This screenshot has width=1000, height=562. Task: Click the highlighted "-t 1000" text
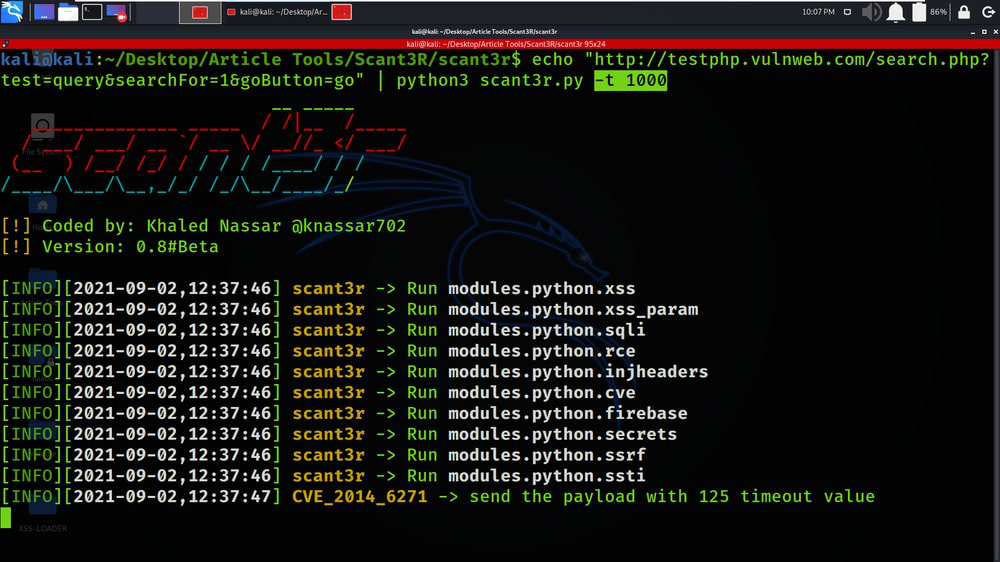[x=630, y=80]
